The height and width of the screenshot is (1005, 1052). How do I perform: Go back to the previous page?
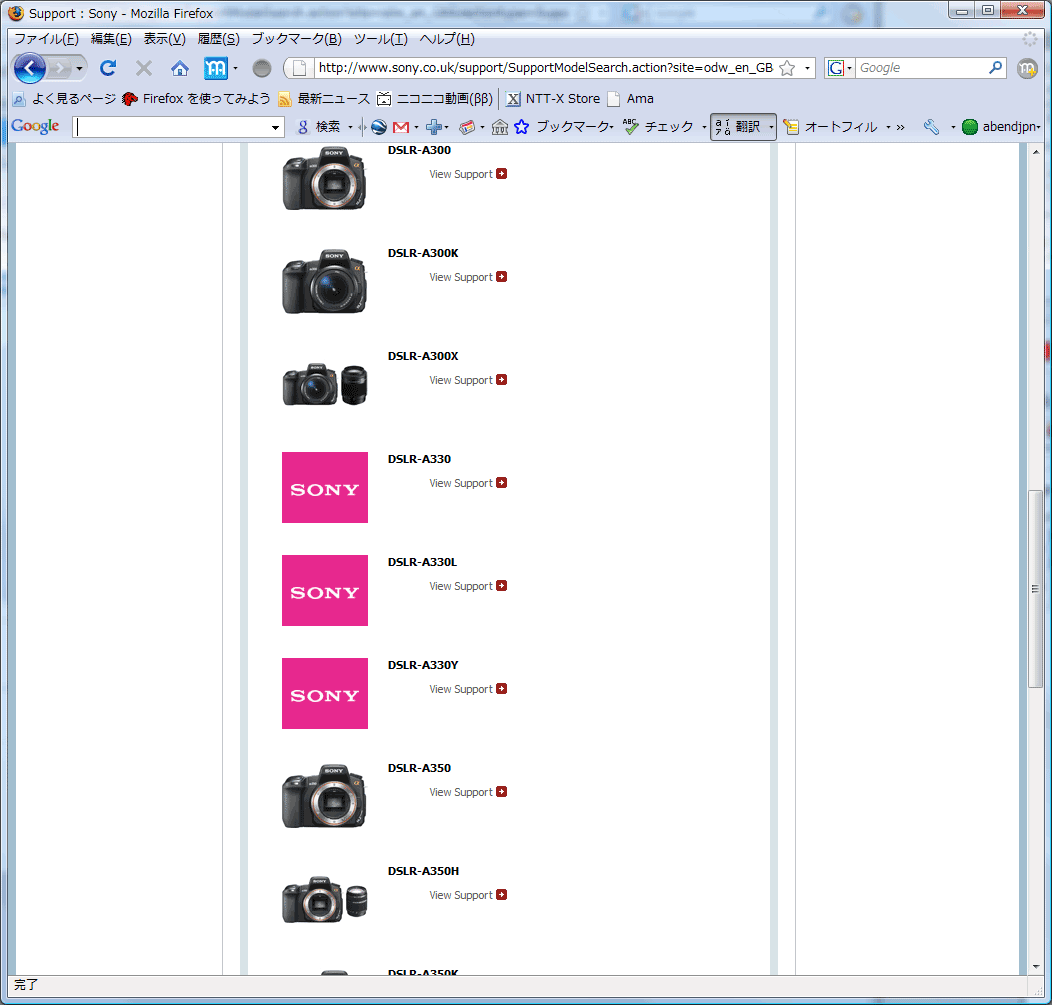tap(30, 68)
